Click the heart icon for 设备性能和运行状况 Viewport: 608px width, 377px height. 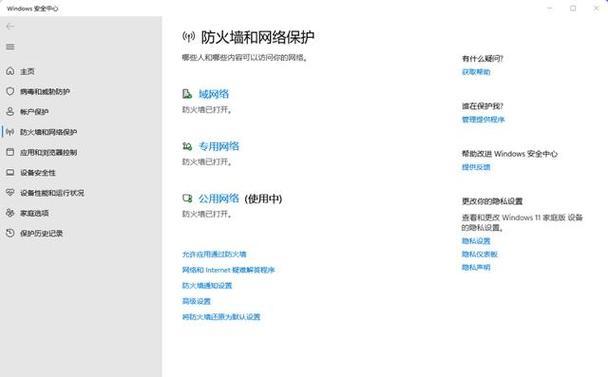[x=10, y=193]
